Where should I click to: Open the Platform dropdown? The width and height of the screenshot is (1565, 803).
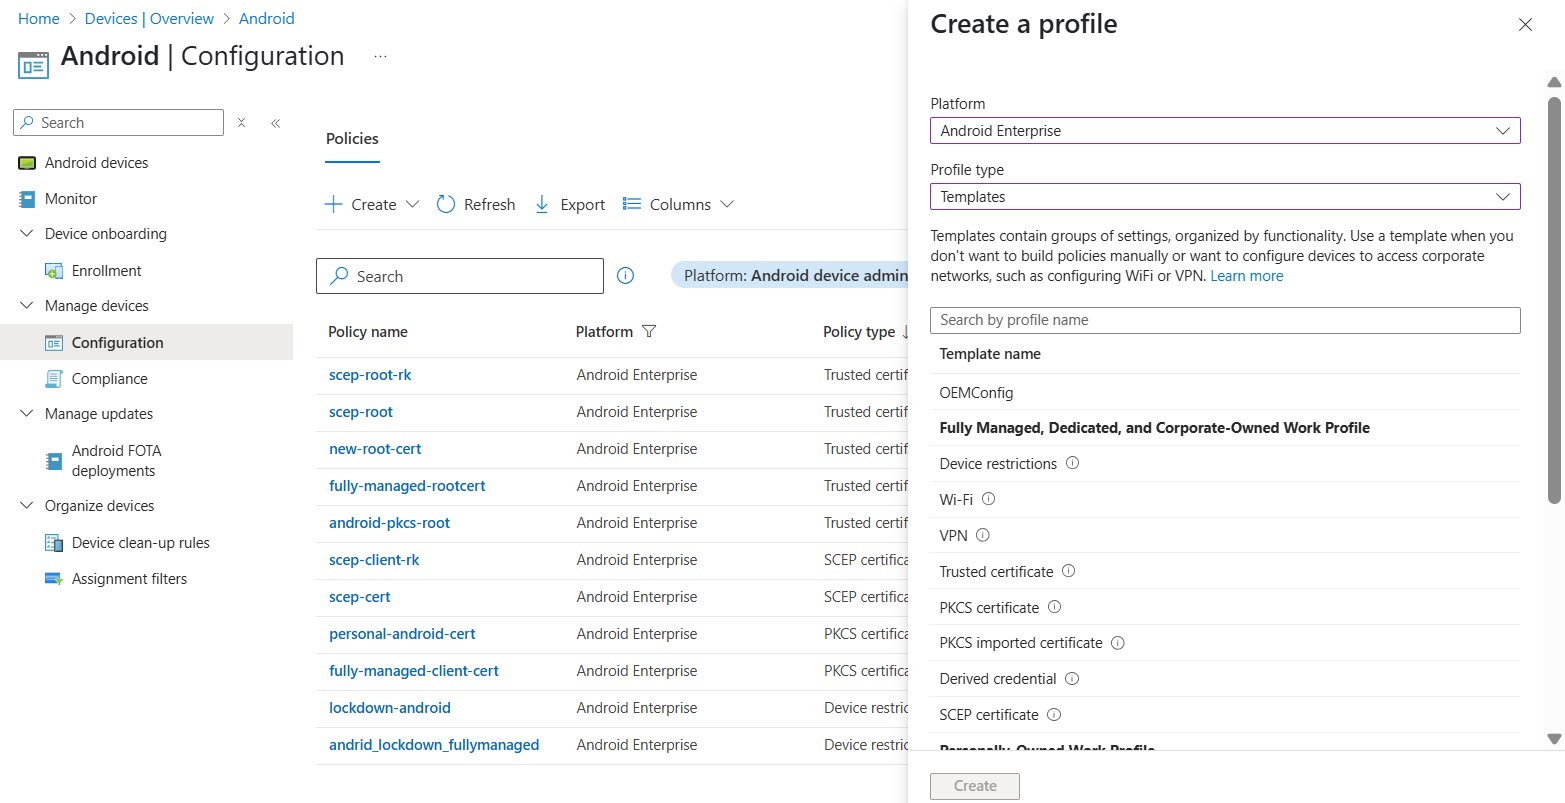[1224, 131]
